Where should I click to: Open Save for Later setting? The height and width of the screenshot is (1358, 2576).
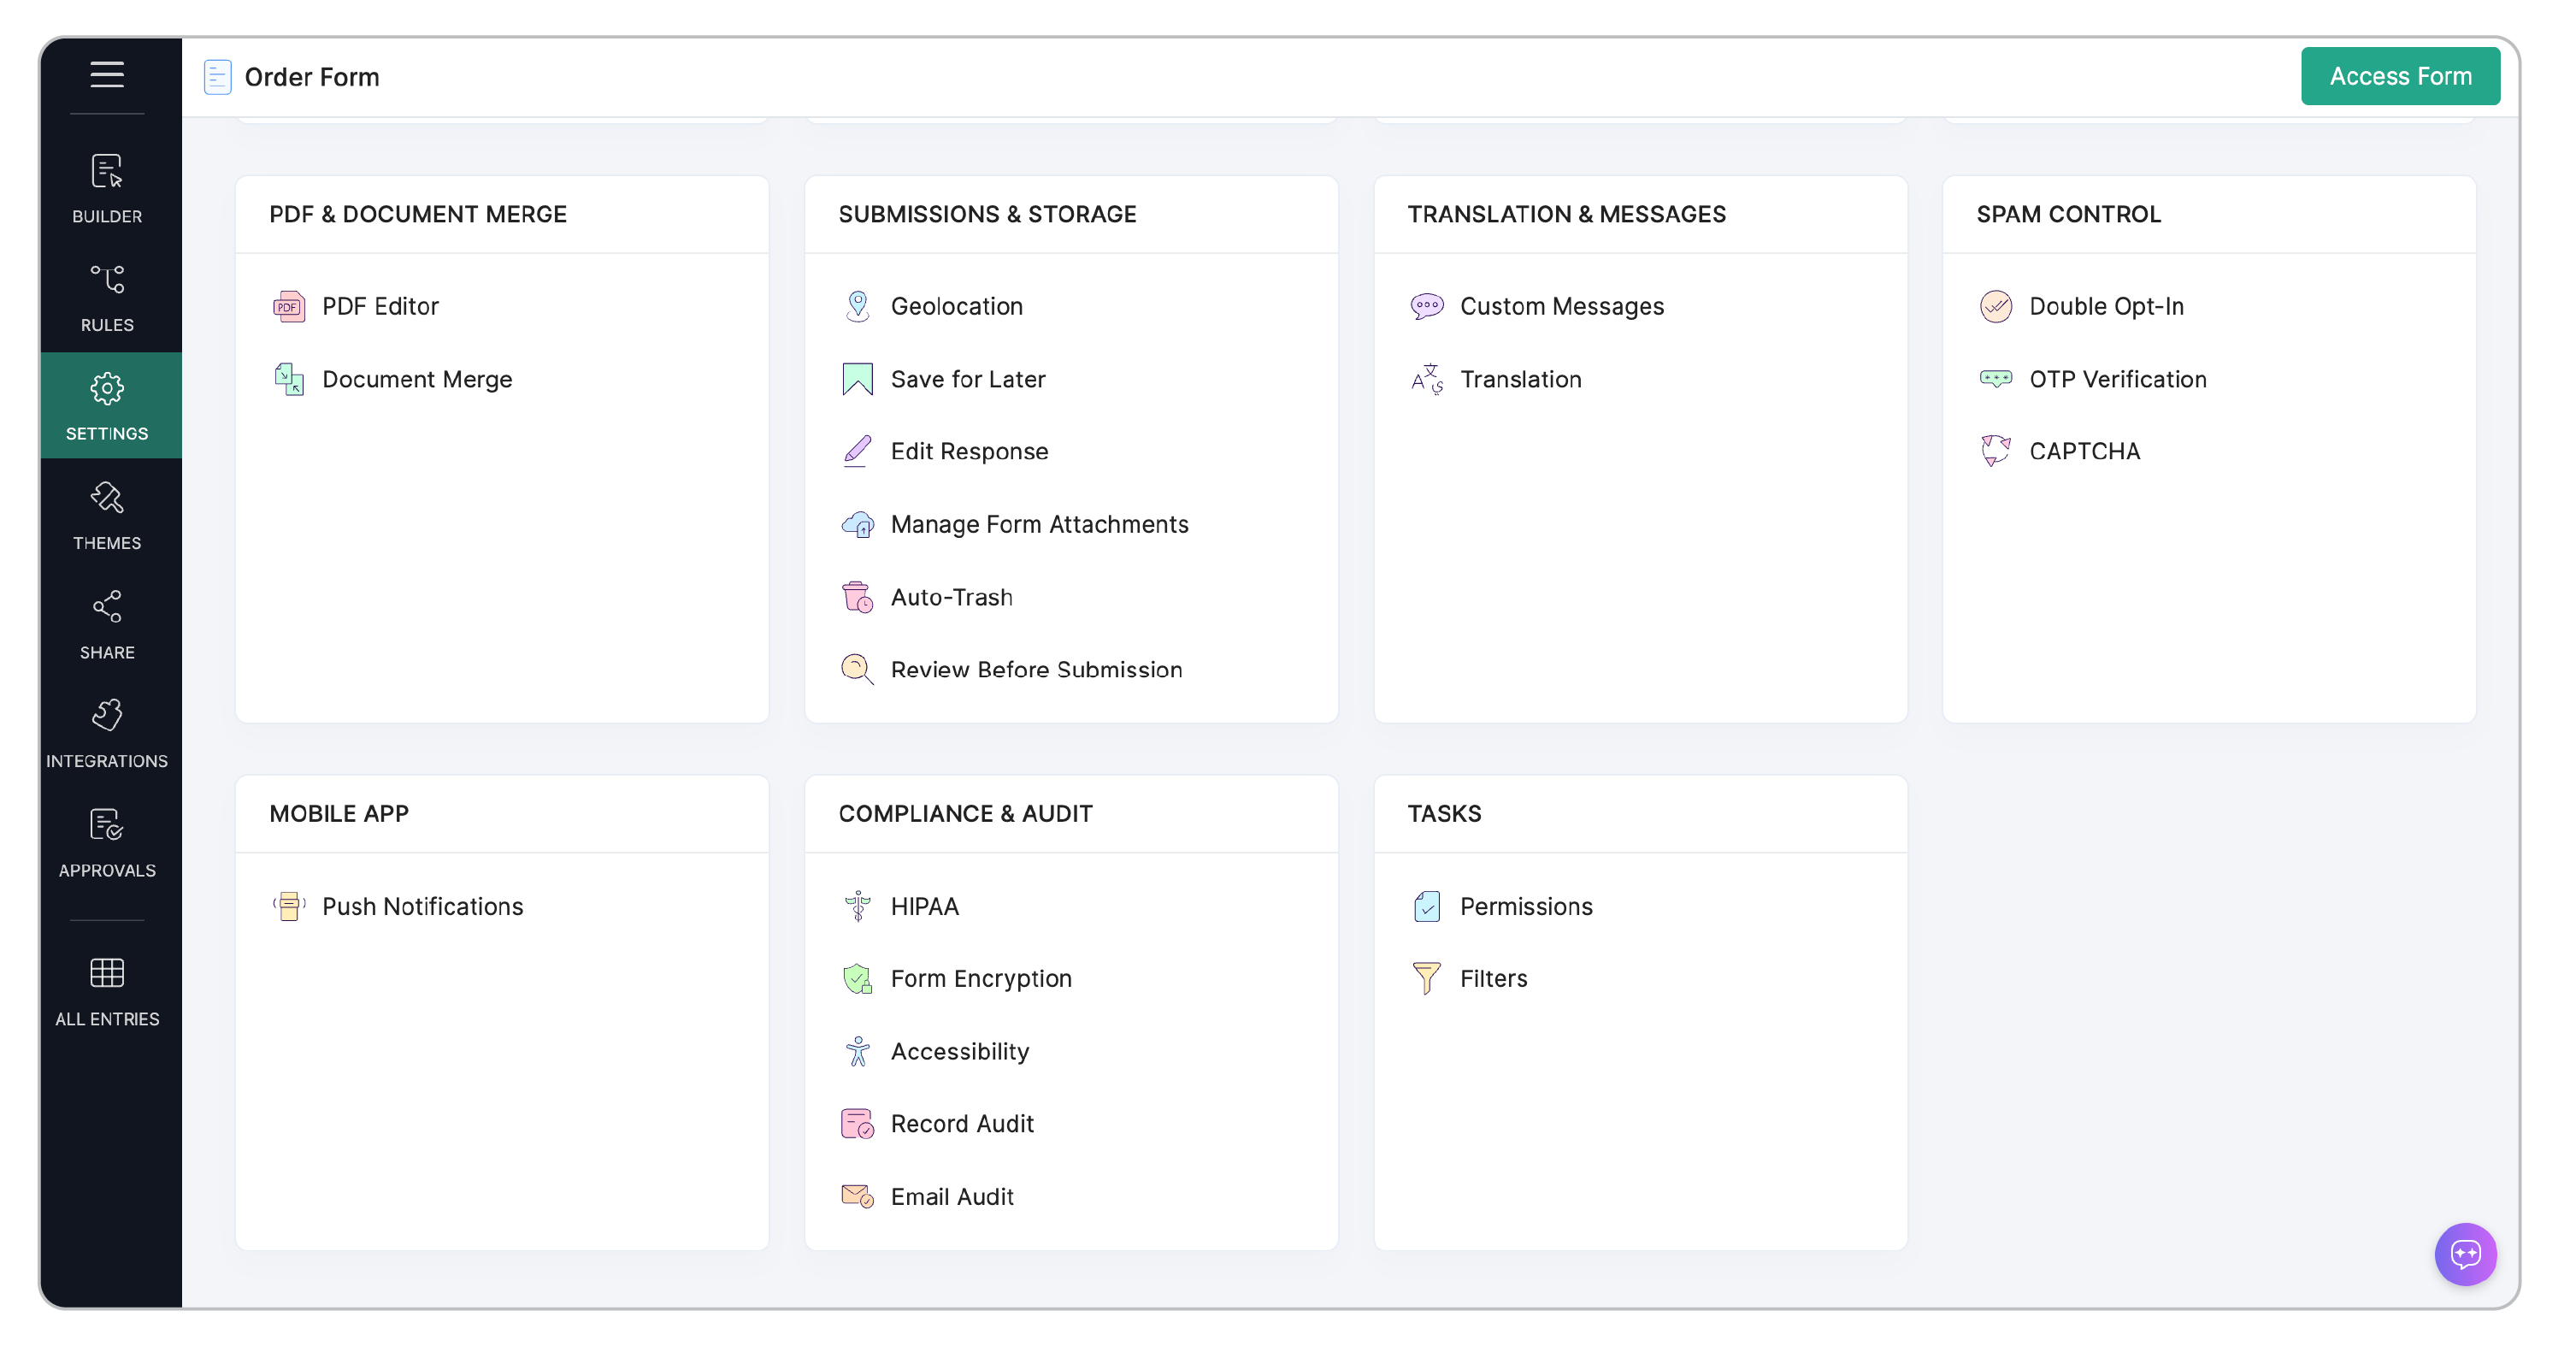point(968,379)
